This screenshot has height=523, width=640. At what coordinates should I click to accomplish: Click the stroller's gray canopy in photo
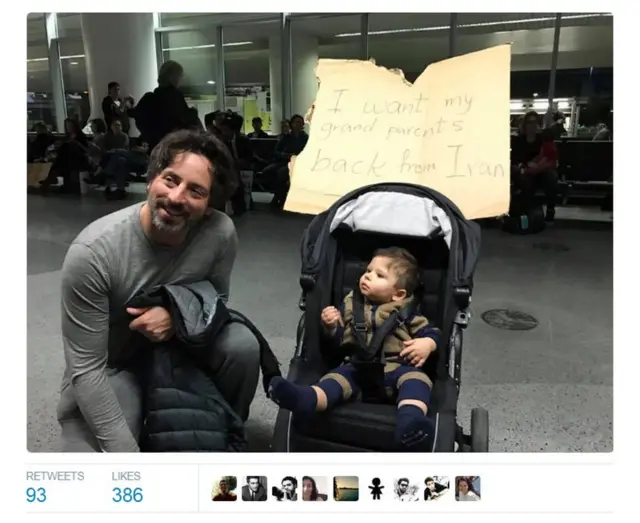tap(393, 214)
